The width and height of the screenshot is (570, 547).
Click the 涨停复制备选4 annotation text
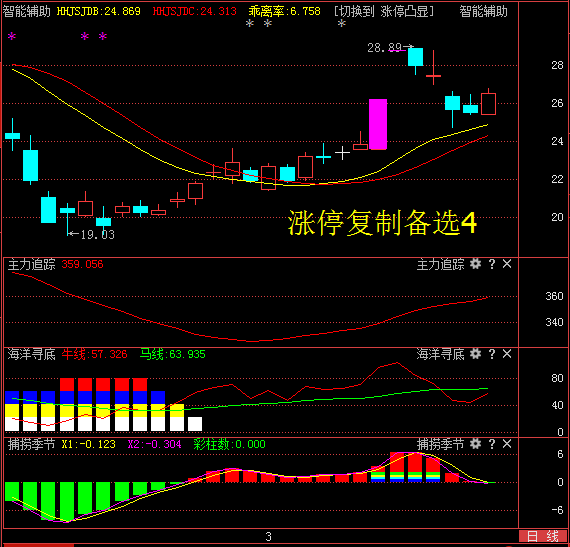[382, 222]
